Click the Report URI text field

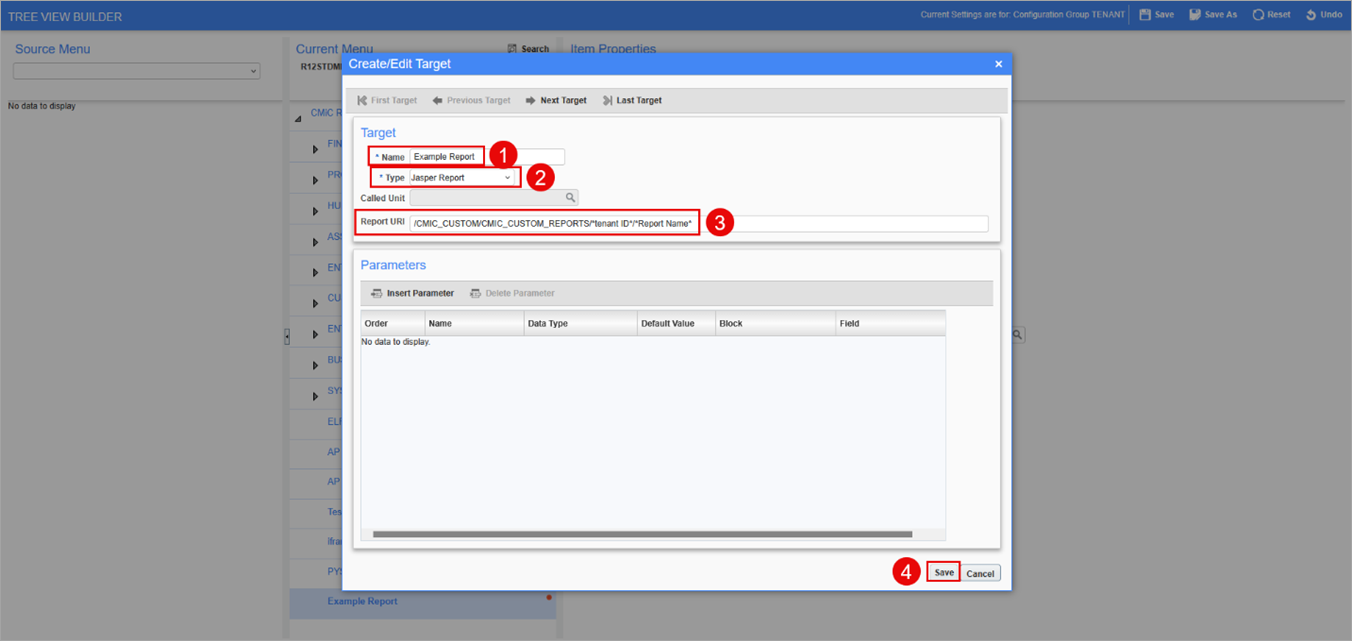tap(698, 224)
